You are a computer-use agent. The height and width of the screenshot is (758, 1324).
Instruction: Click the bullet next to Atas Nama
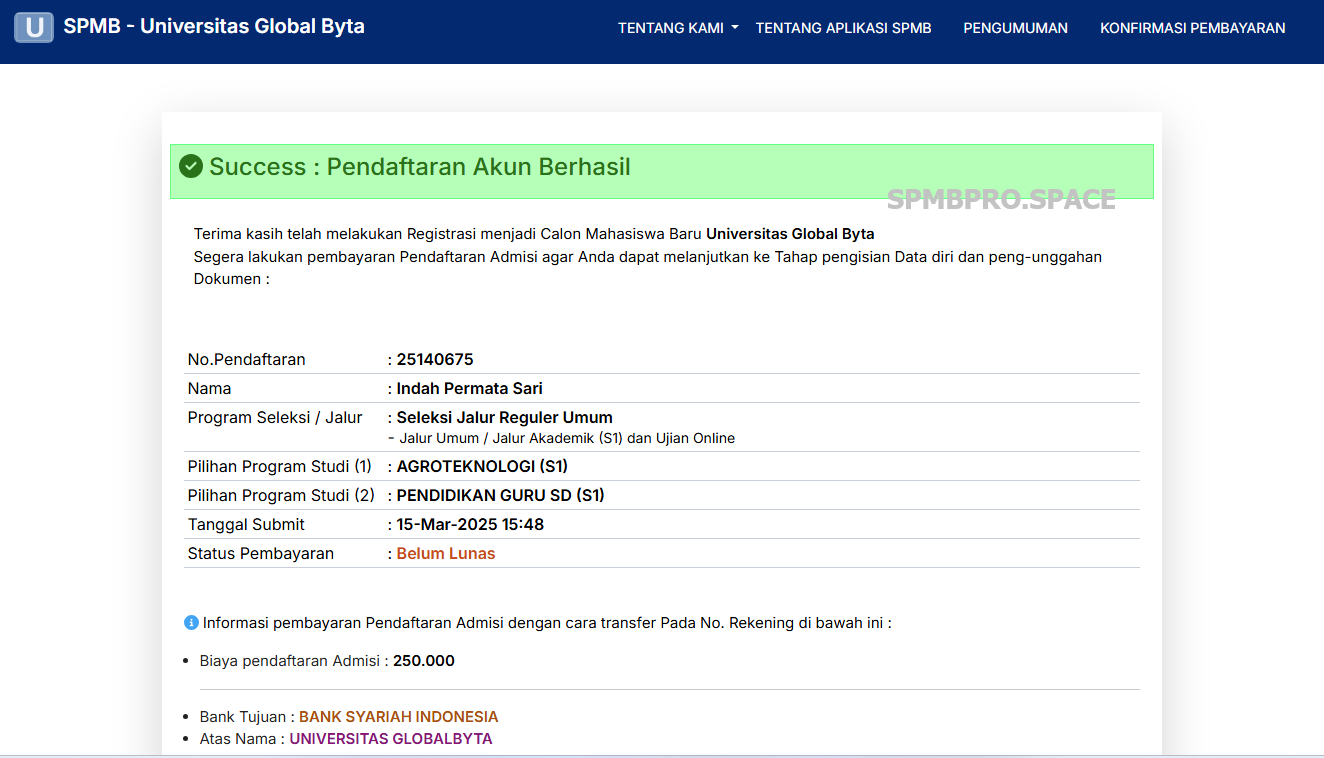coord(186,738)
